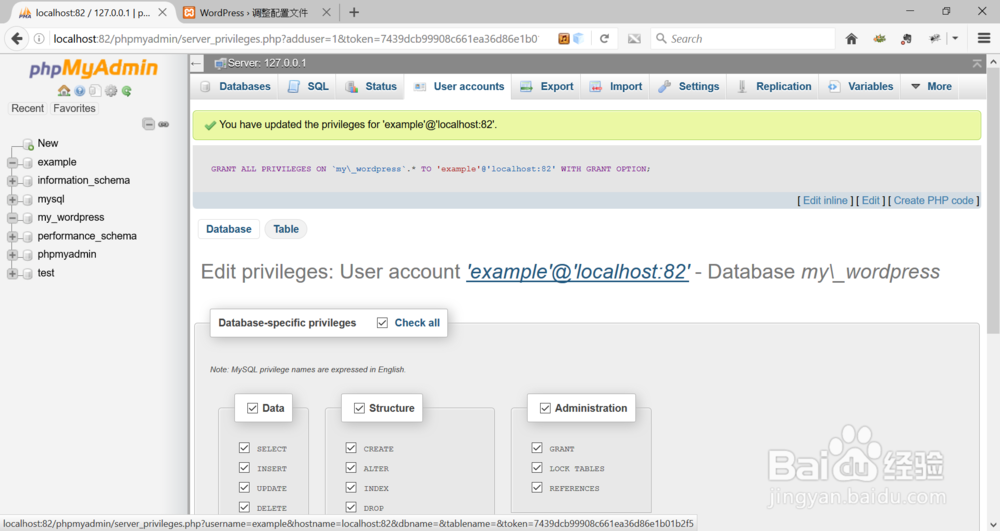This screenshot has width=1000, height=531.
Task: Open the More dropdown menu
Action: point(931,87)
